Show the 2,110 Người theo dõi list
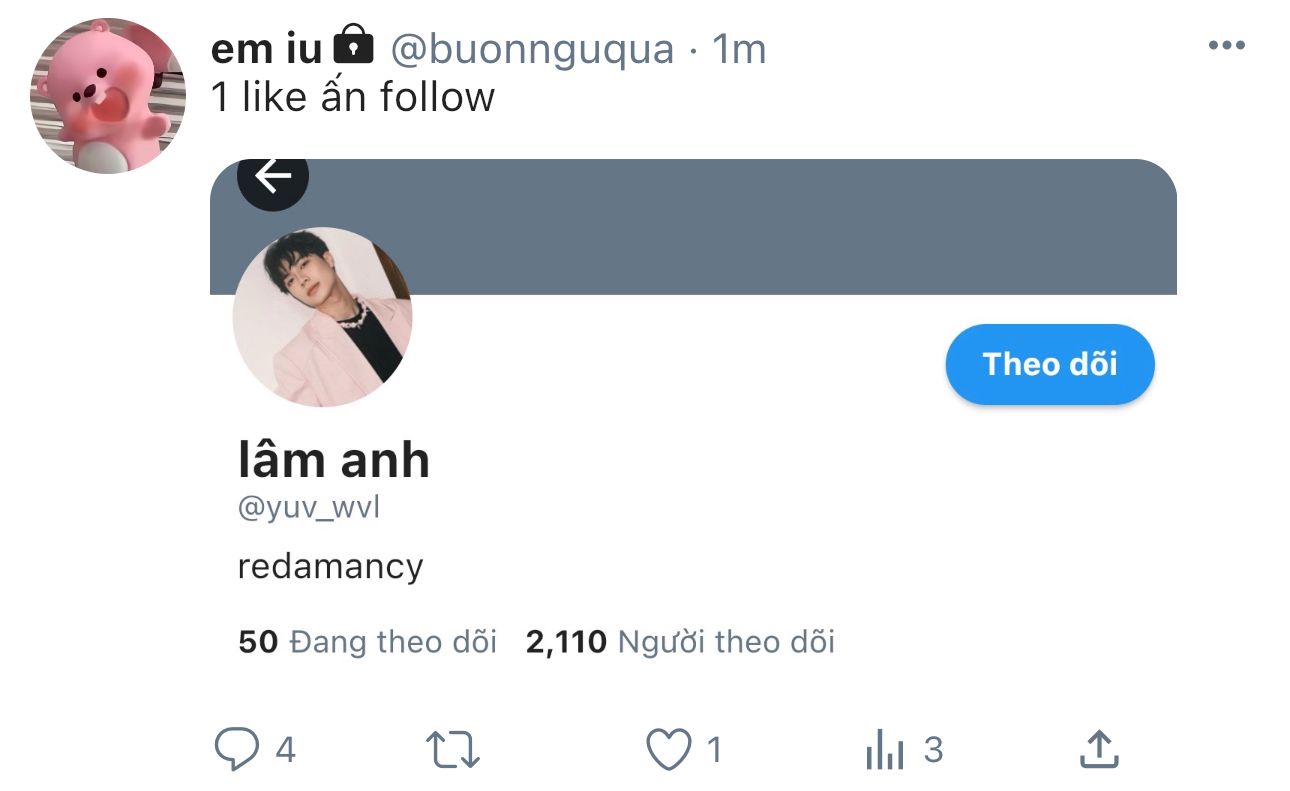 [x=680, y=642]
